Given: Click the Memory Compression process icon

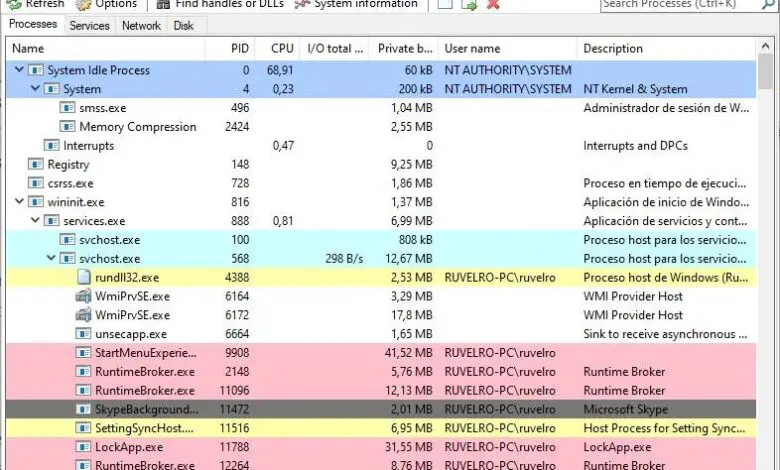Looking at the screenshot, I should click(67, 127).
